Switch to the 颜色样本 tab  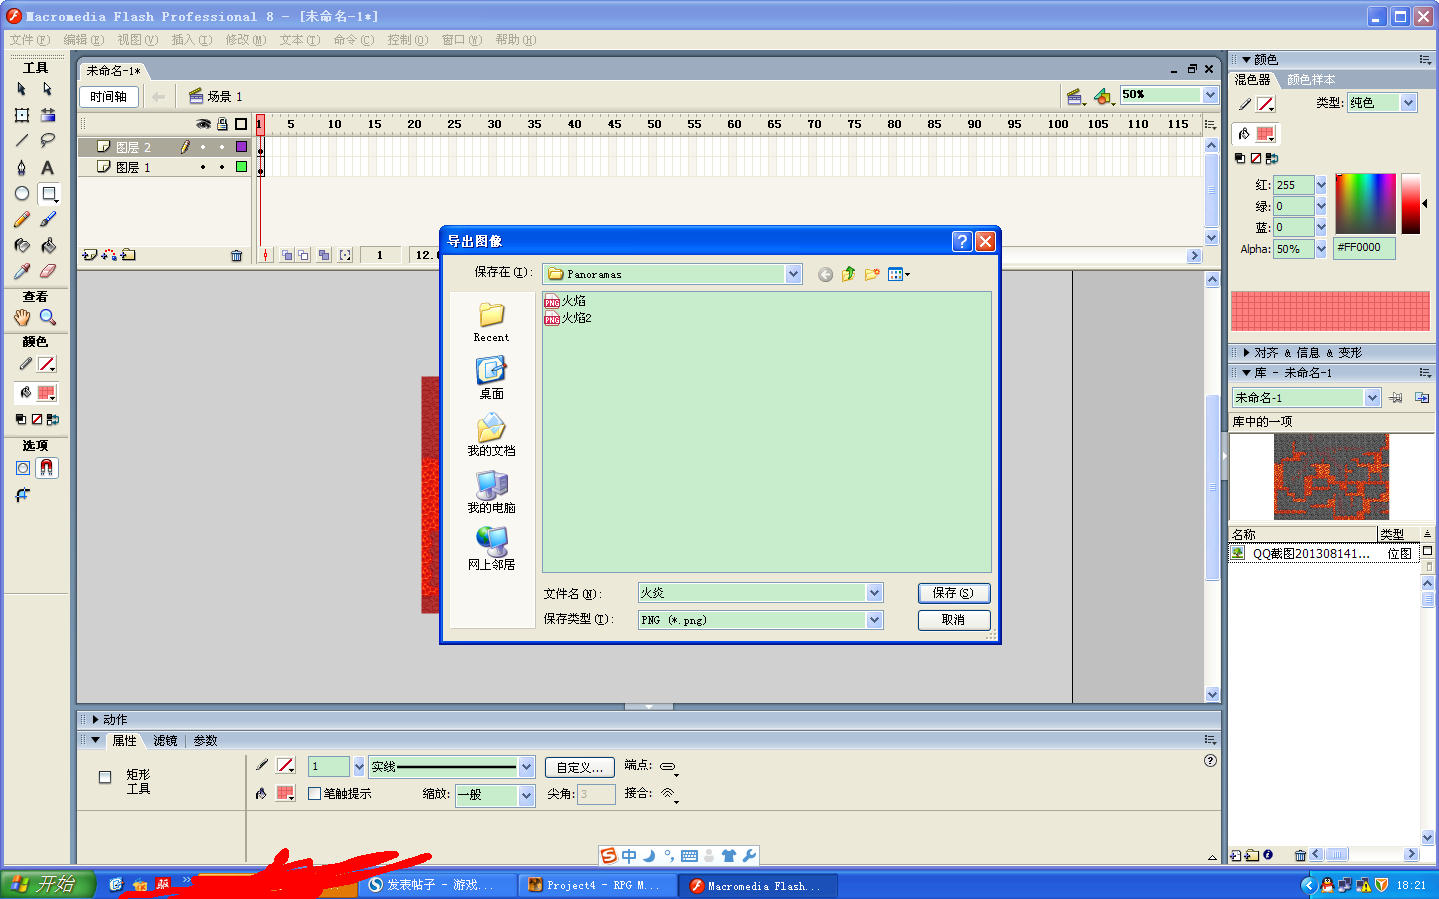pos(1311,80)
